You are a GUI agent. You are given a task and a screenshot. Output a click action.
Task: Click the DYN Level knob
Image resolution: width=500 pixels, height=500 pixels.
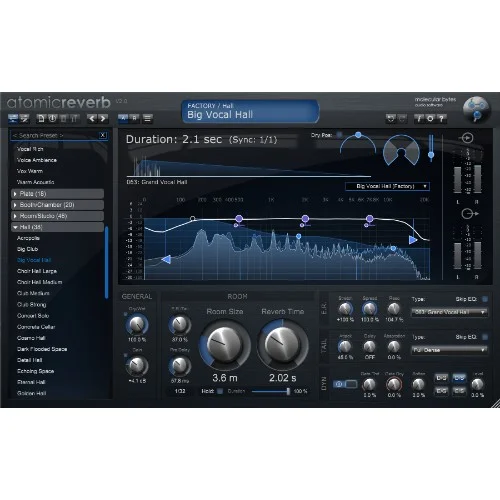[477, 385]
